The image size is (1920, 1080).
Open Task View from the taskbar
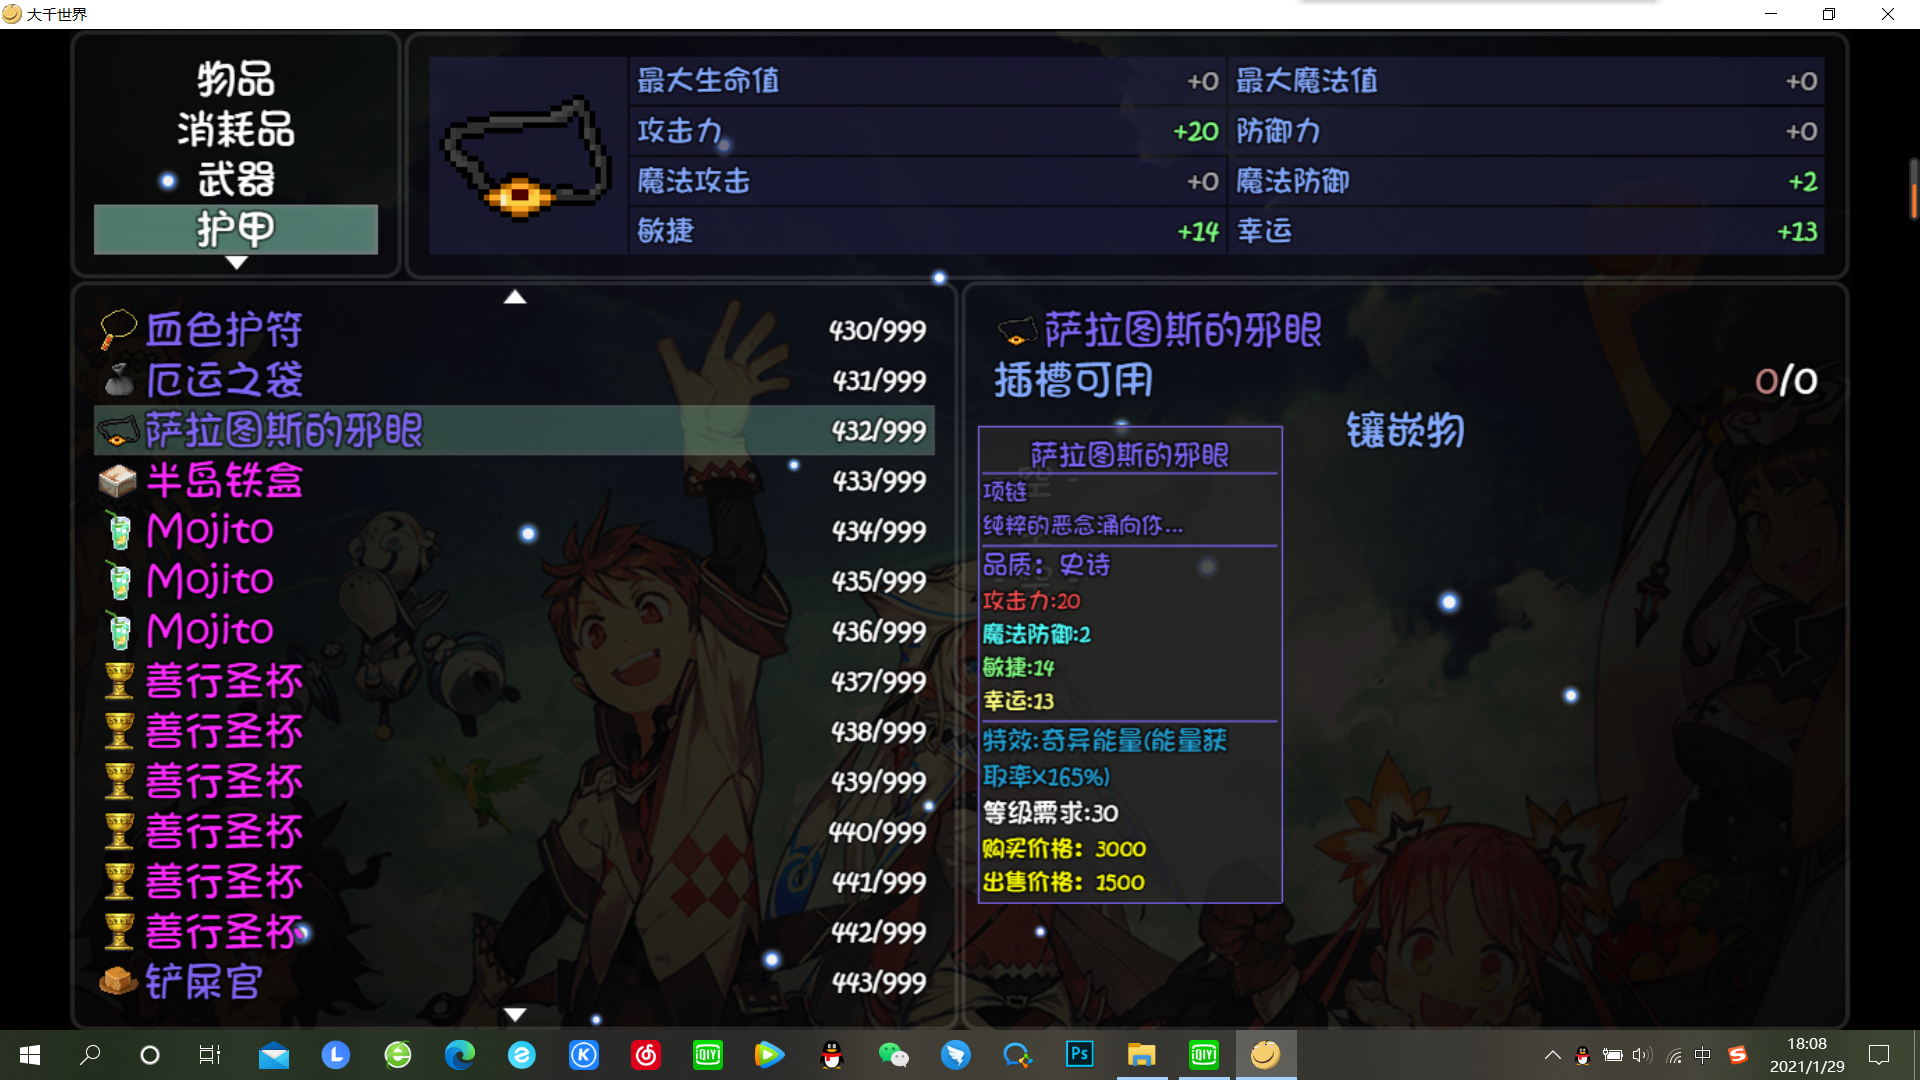click(210, 1055)
